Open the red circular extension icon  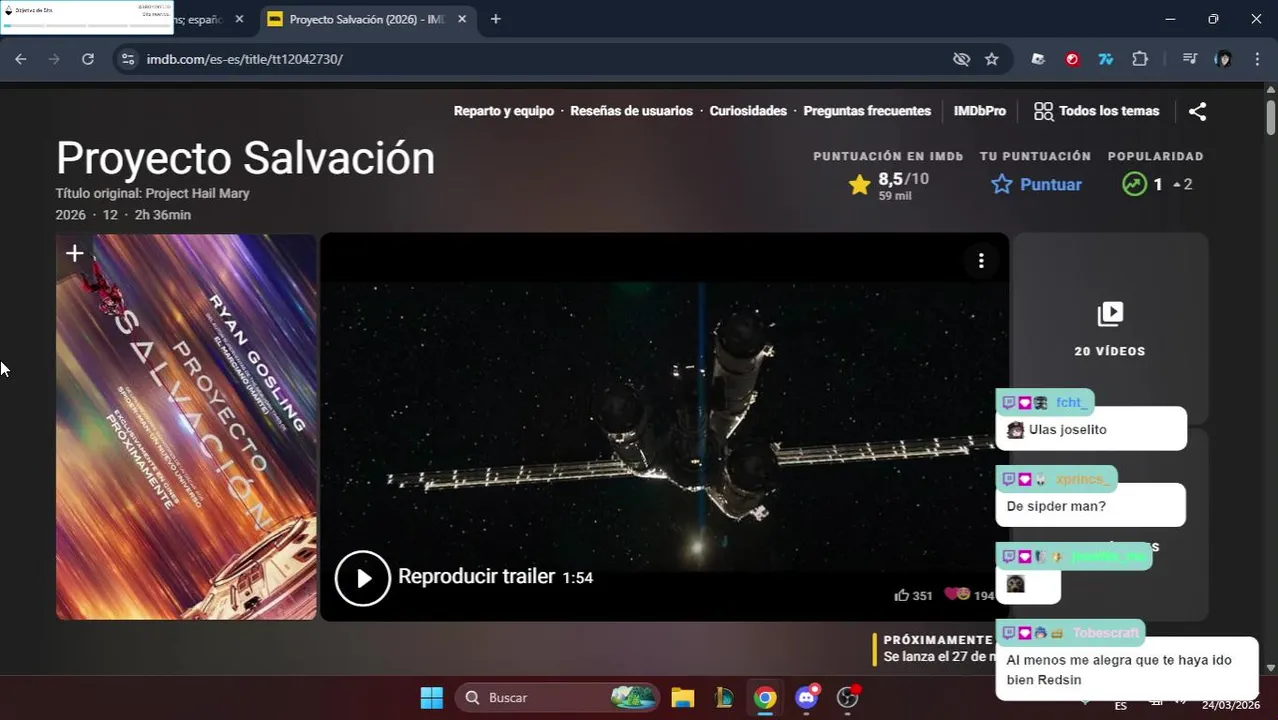coord(1072,59)
